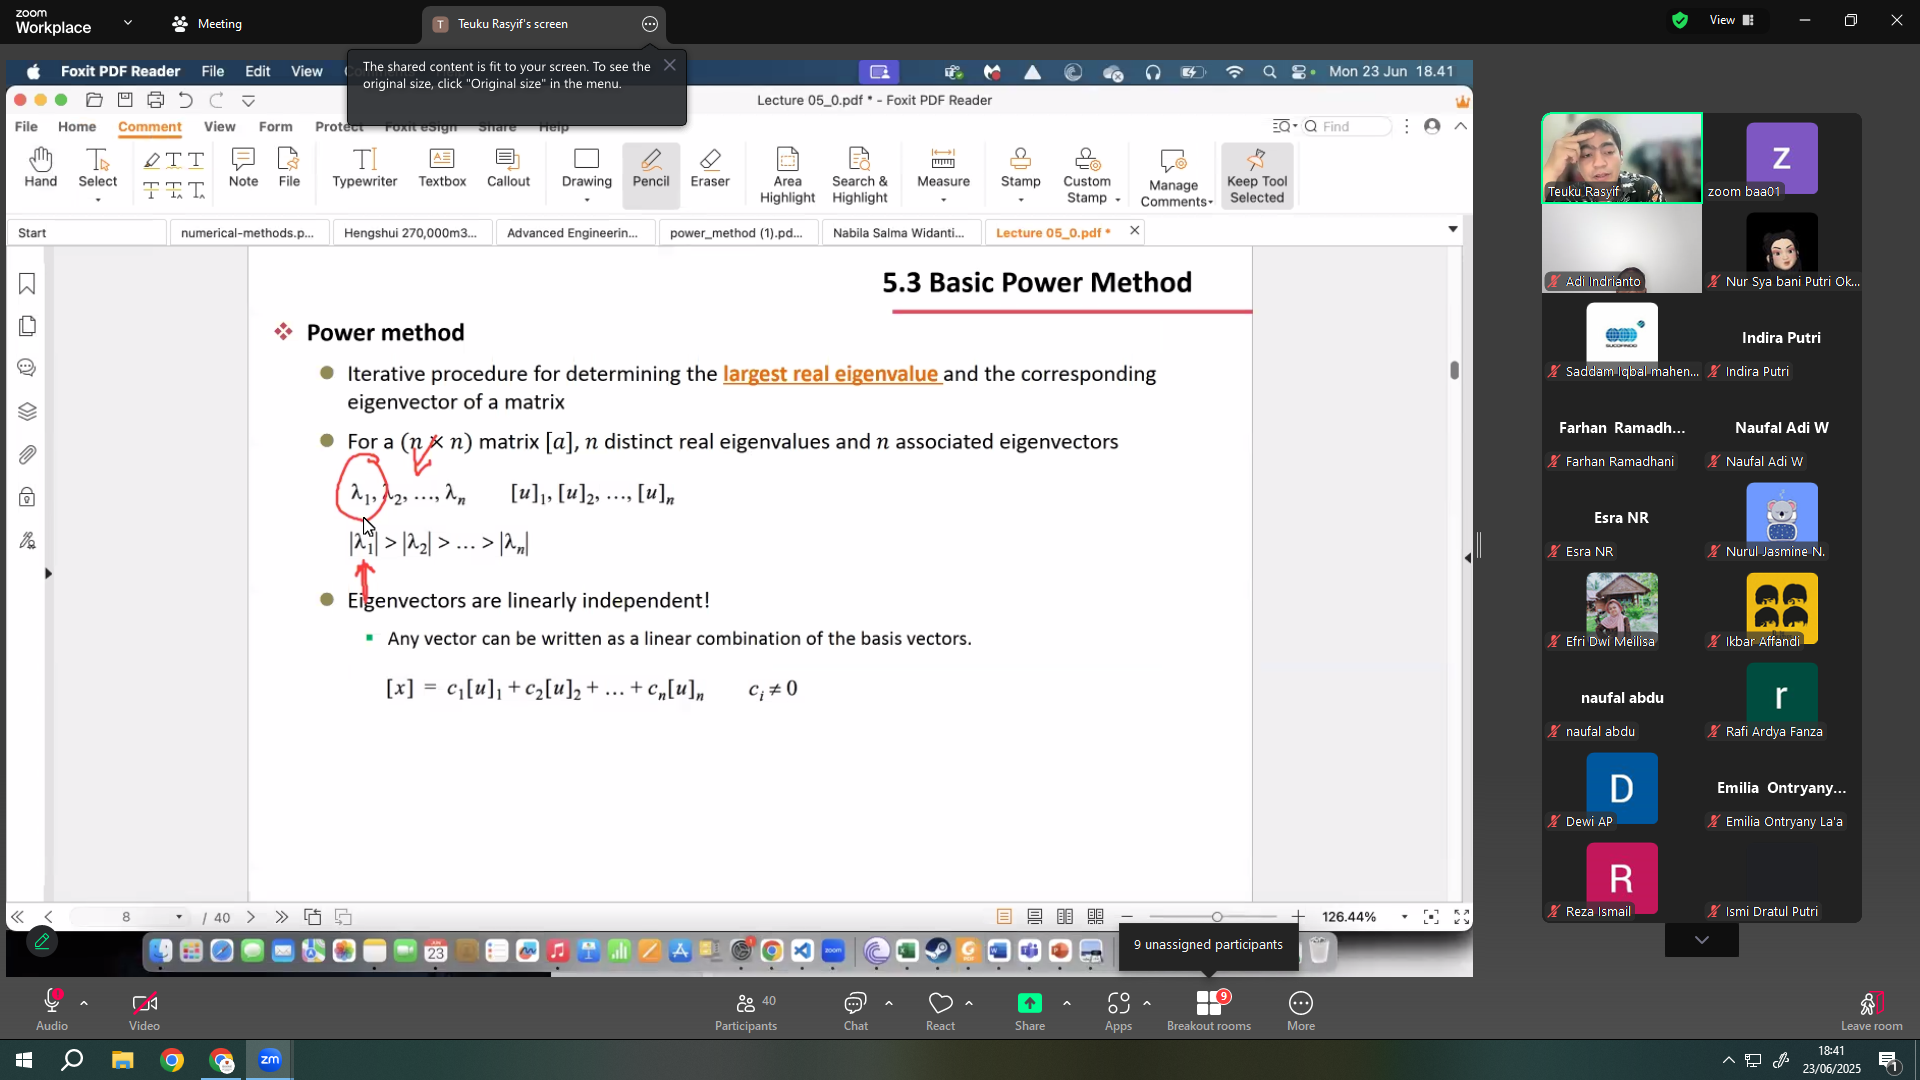Switch to continuous facing view mode
1920x1080 pixels.
[1096, 917]
